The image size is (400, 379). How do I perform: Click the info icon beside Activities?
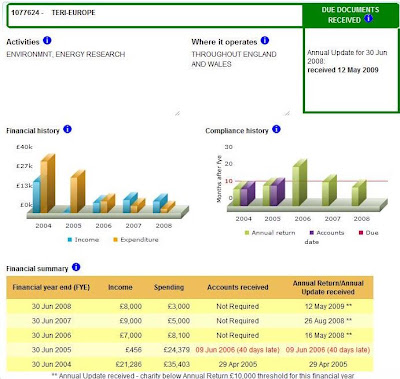[47, 40]
